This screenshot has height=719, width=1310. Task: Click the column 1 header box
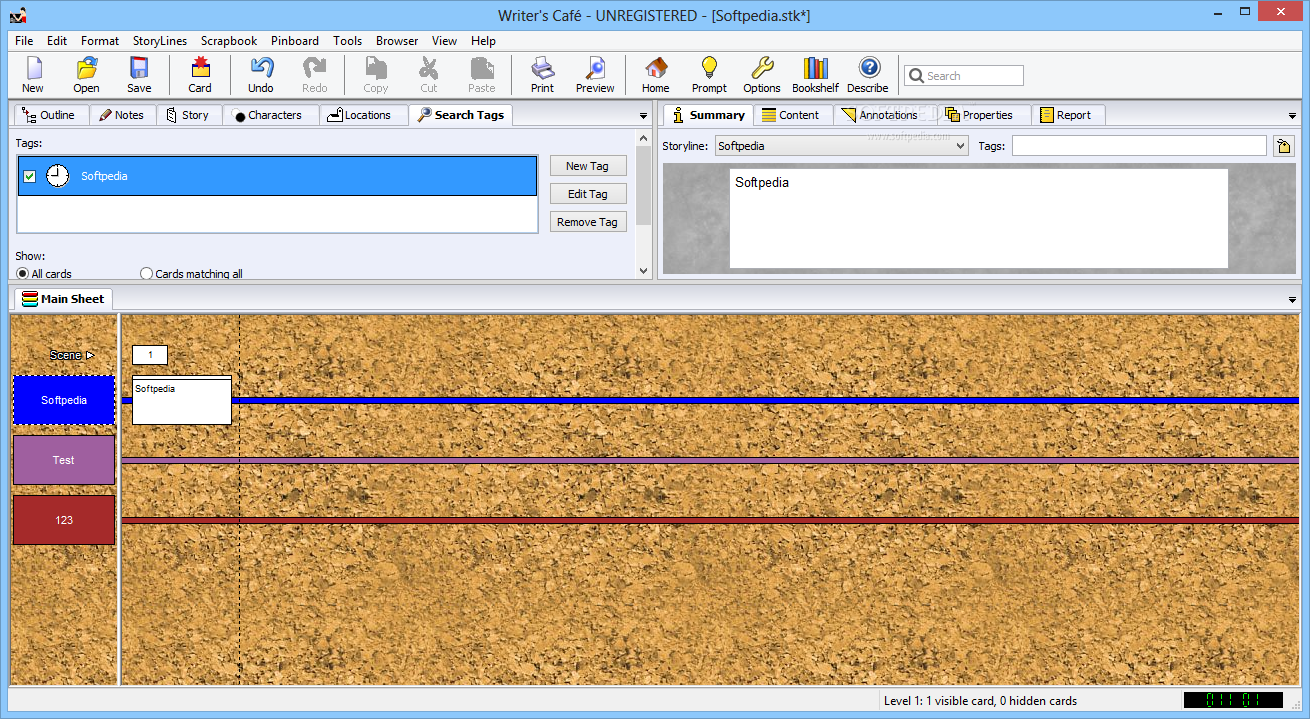[150, 355]
